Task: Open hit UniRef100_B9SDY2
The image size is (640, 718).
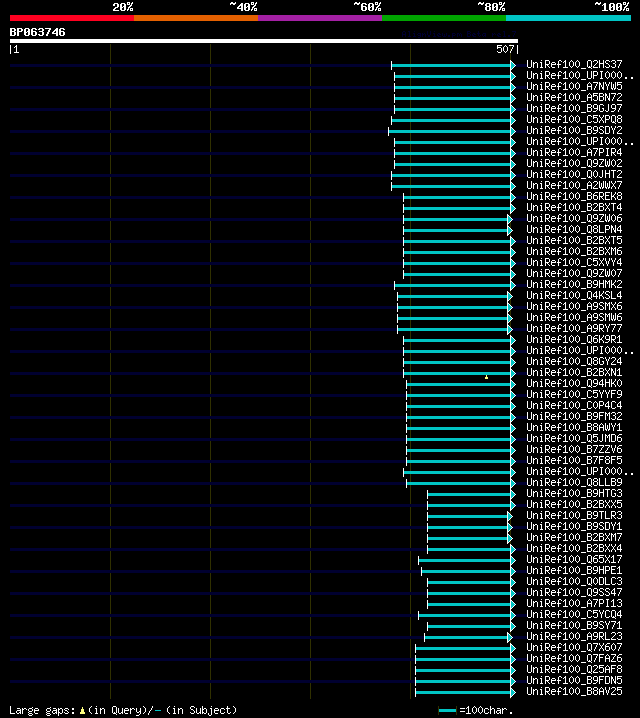Action: [x=574, y=131]
